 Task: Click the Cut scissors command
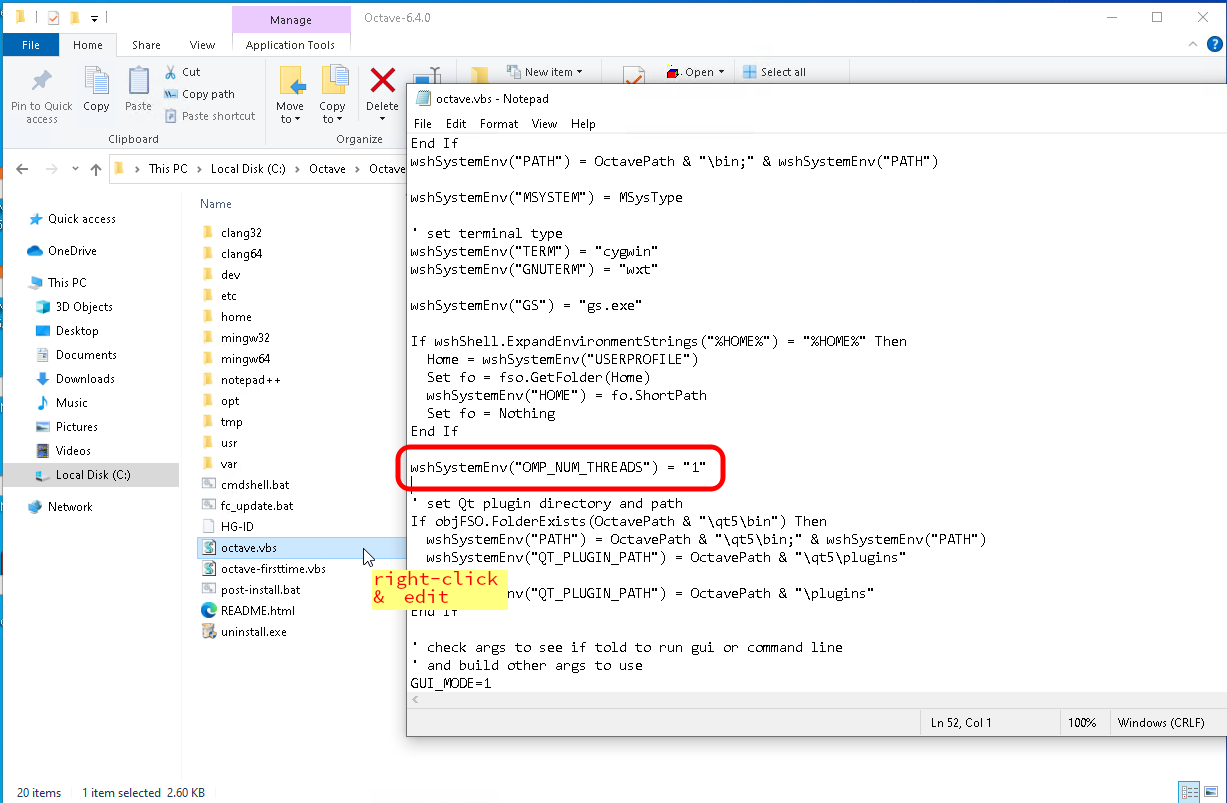182,72
